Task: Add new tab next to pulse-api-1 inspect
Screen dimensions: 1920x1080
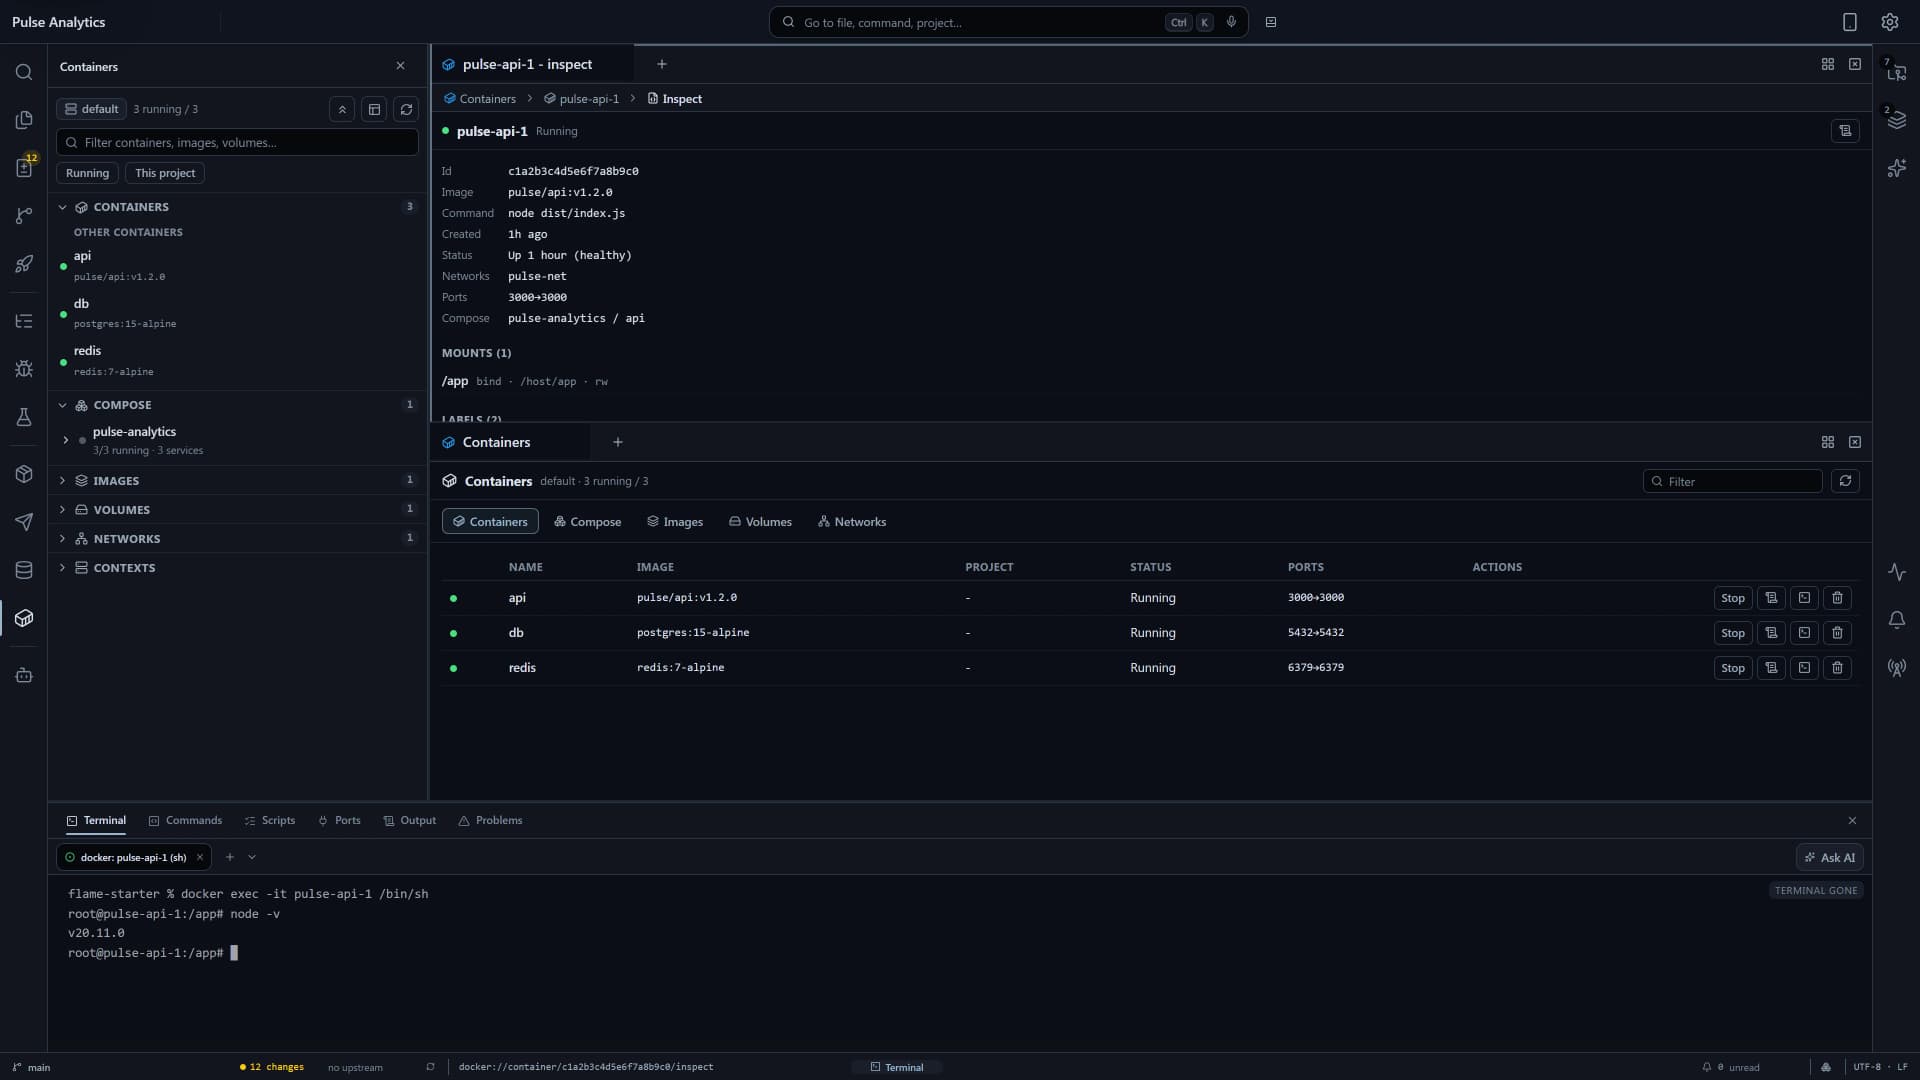Action: tap(661, 64)
